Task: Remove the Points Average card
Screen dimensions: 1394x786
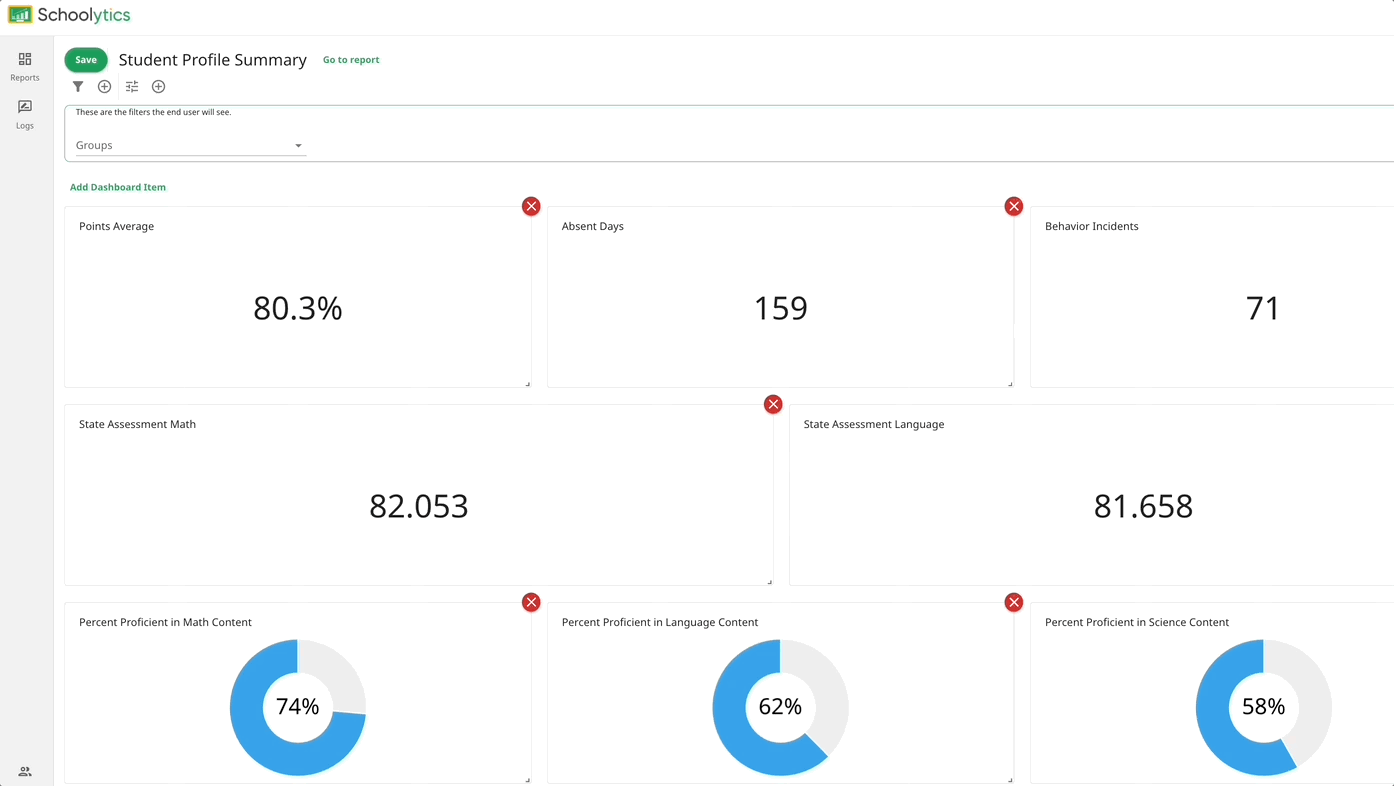Action: point(531,206)
